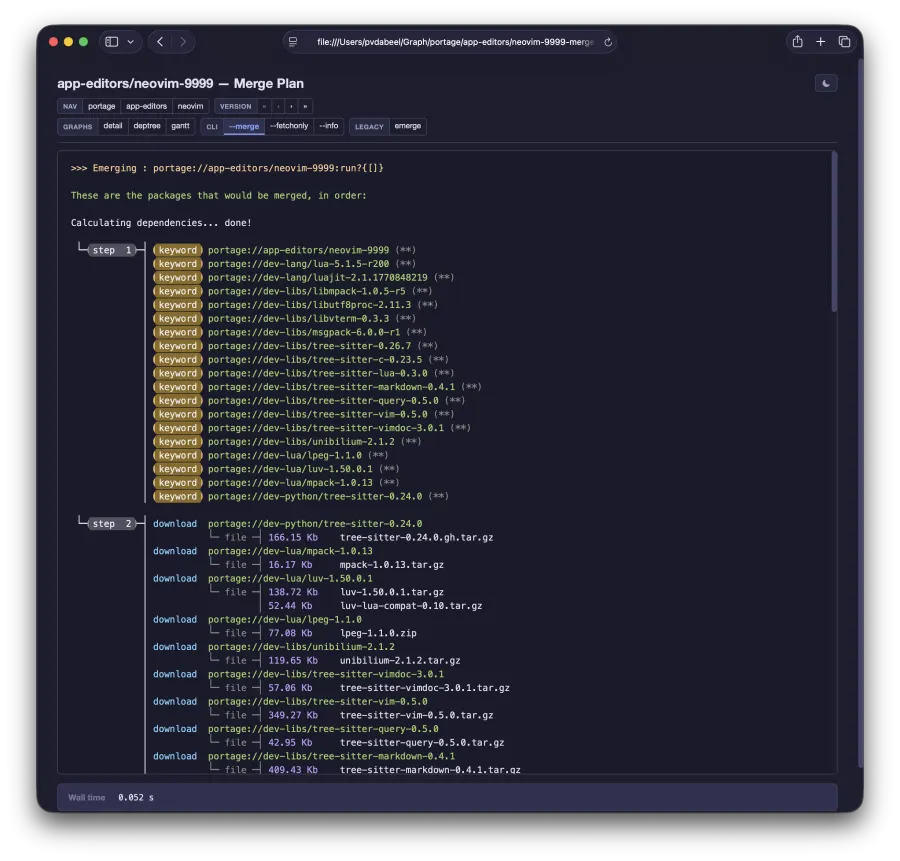
Task: Click keyword badge beside tree-sitter-markdown-0.4.1
Action: click(178, 387)
